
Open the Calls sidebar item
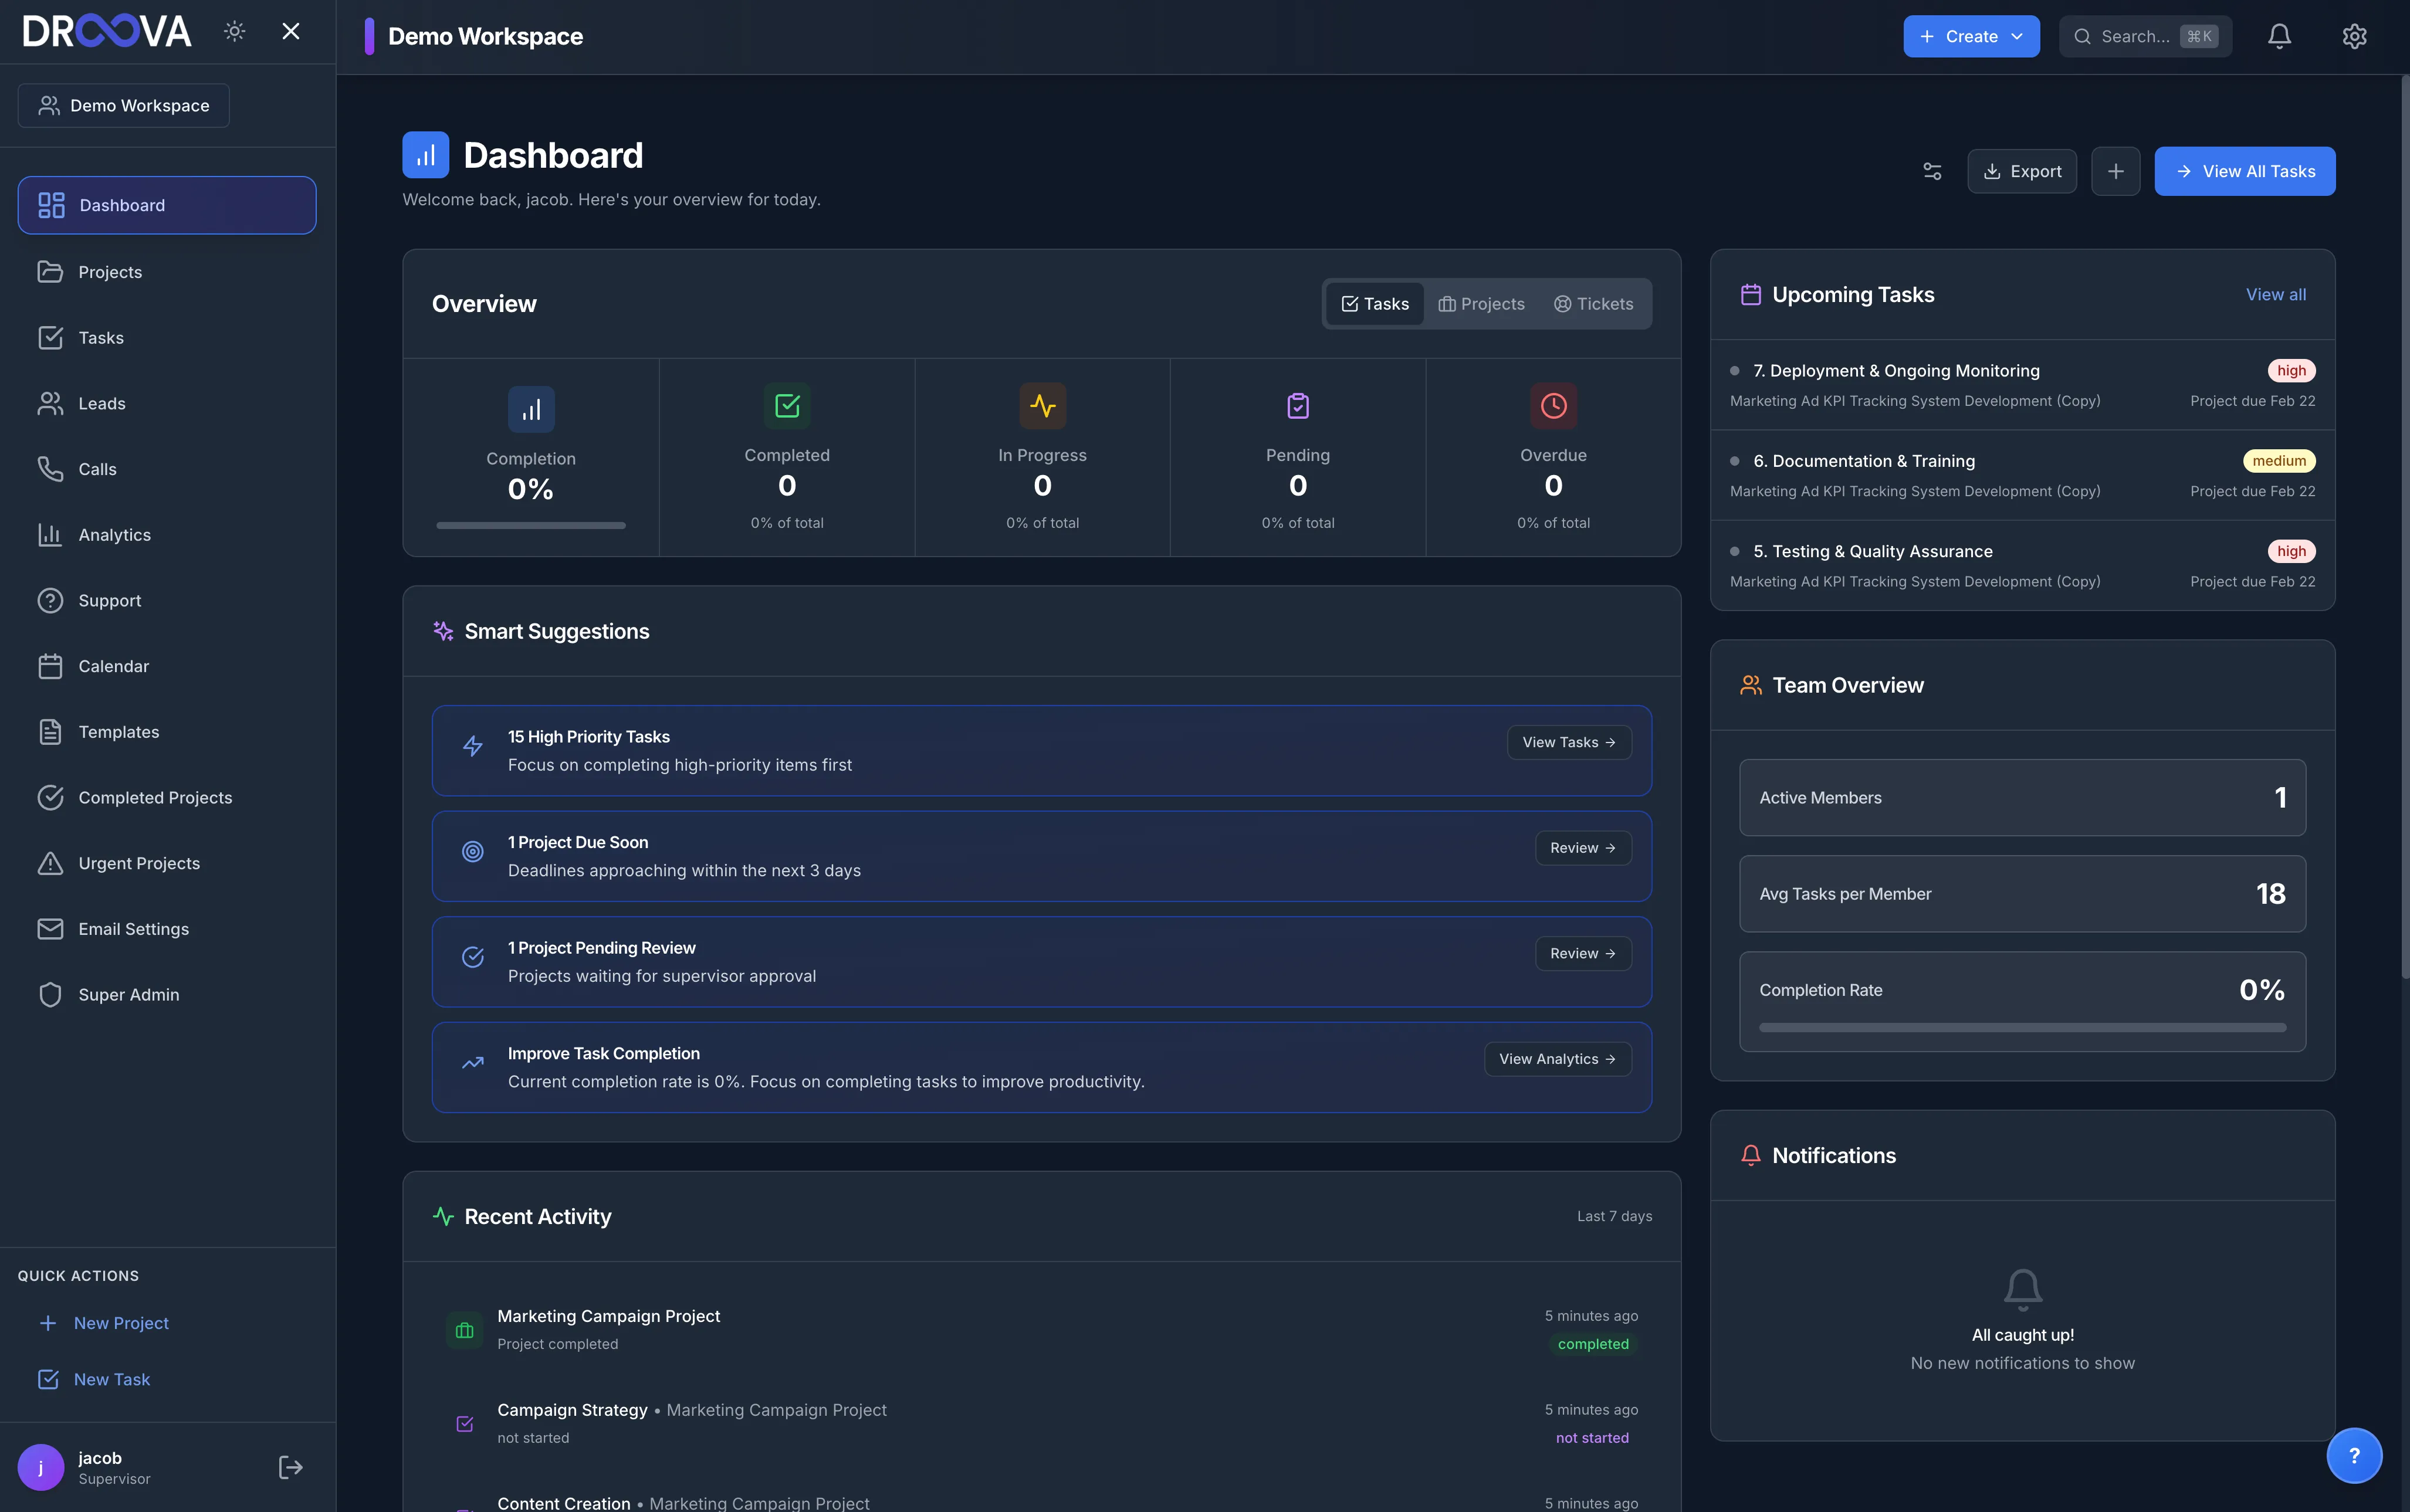(97, 469)
